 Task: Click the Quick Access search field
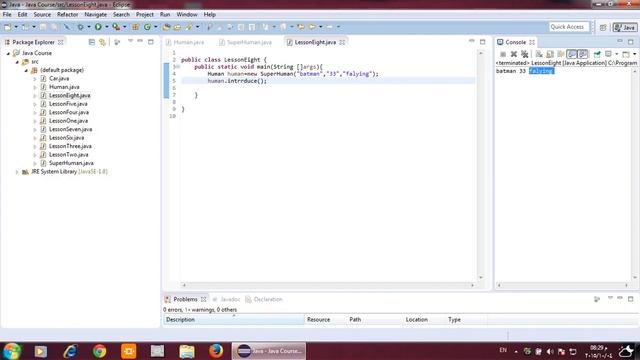(x=569, y=27)
